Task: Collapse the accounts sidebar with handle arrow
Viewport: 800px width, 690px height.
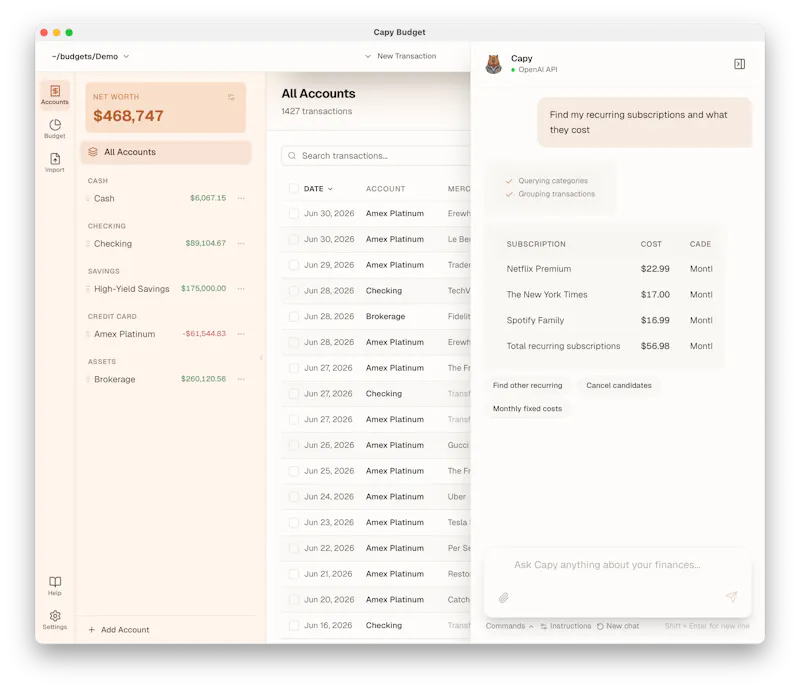Action: click(x=261, y=358)
